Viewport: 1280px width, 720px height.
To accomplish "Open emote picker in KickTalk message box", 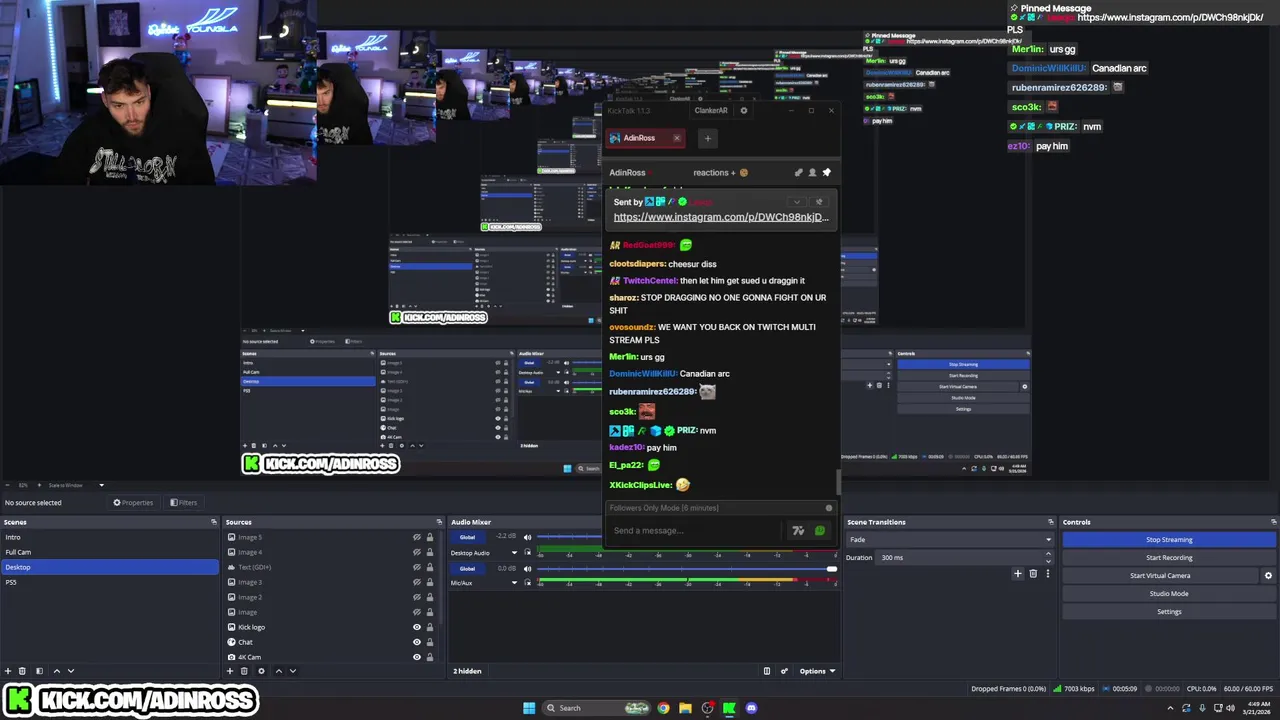I will pos(820,531).
